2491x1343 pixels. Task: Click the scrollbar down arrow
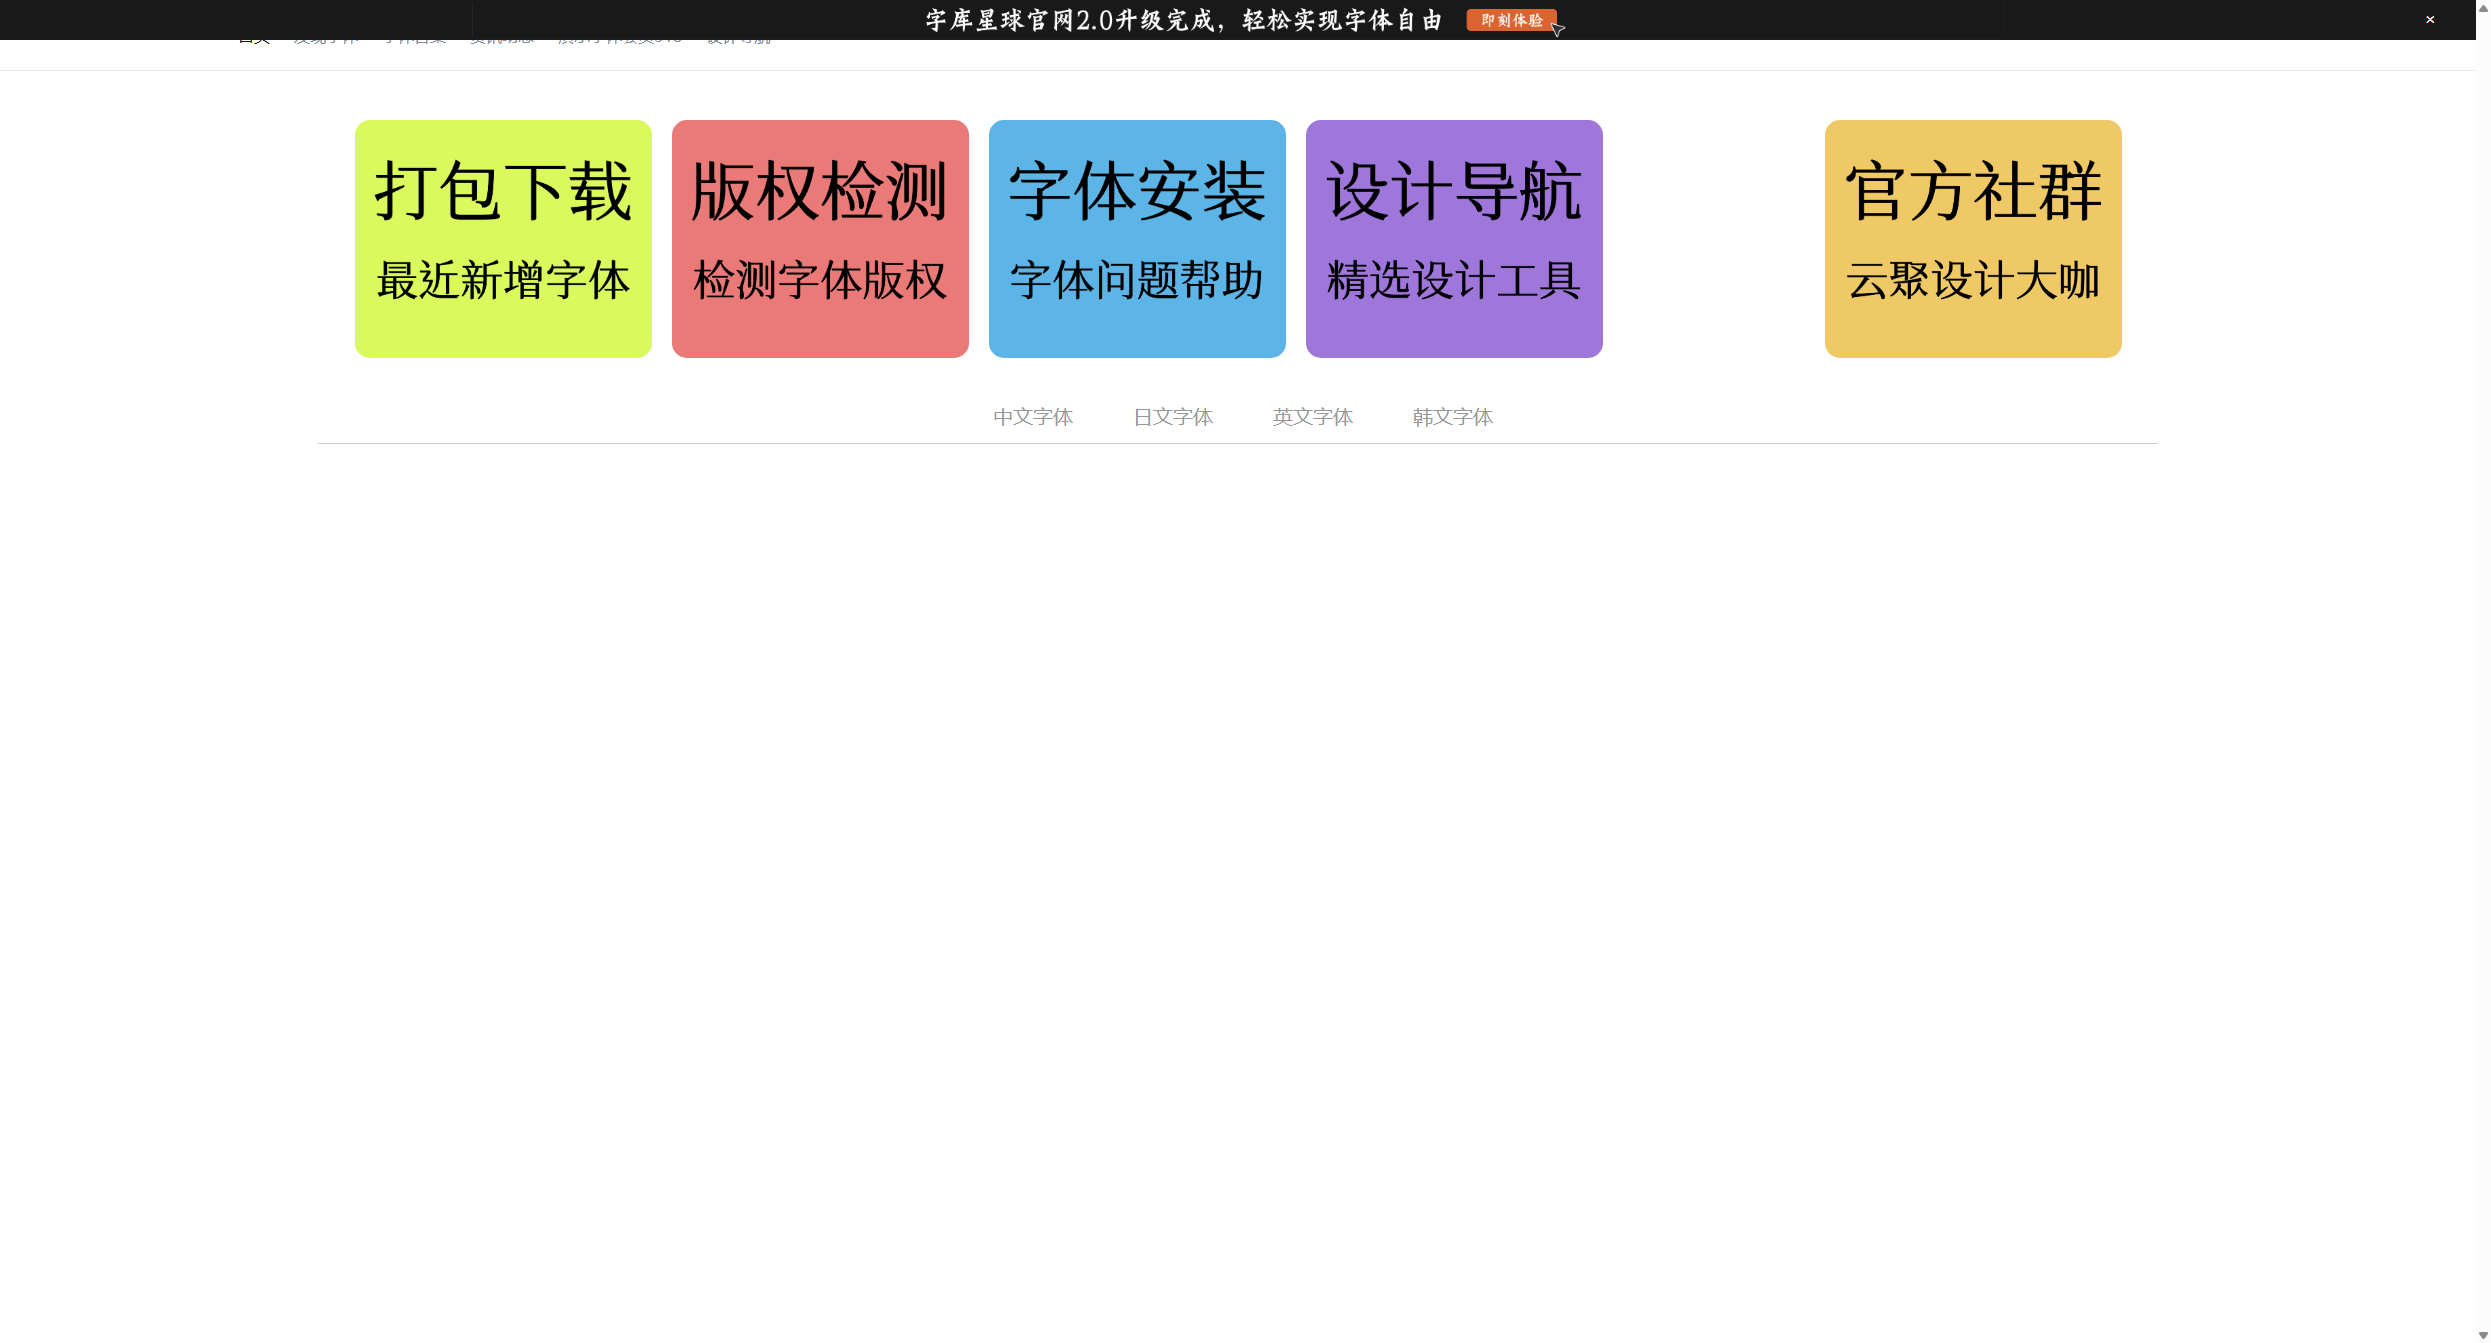point(2483,1335)
